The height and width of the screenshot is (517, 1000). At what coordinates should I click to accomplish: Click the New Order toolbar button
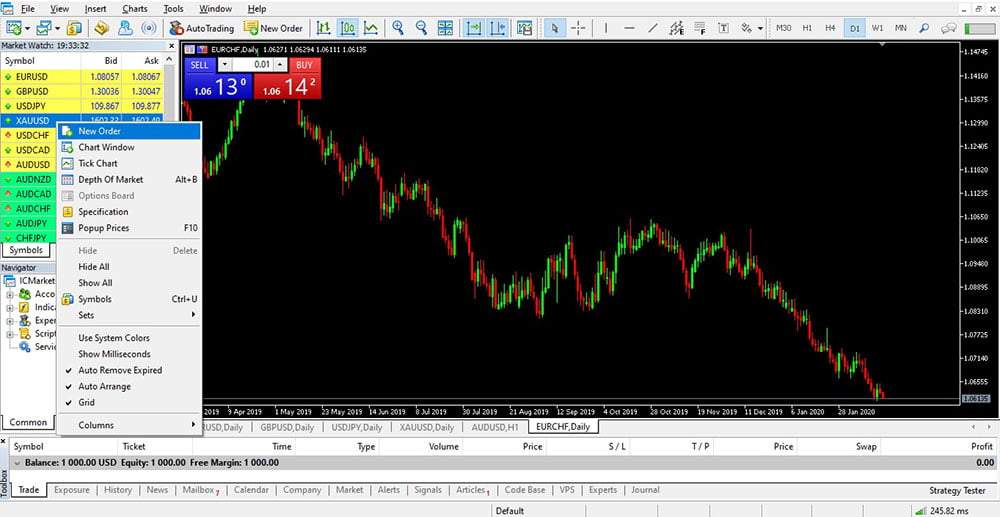click(273, 28)
